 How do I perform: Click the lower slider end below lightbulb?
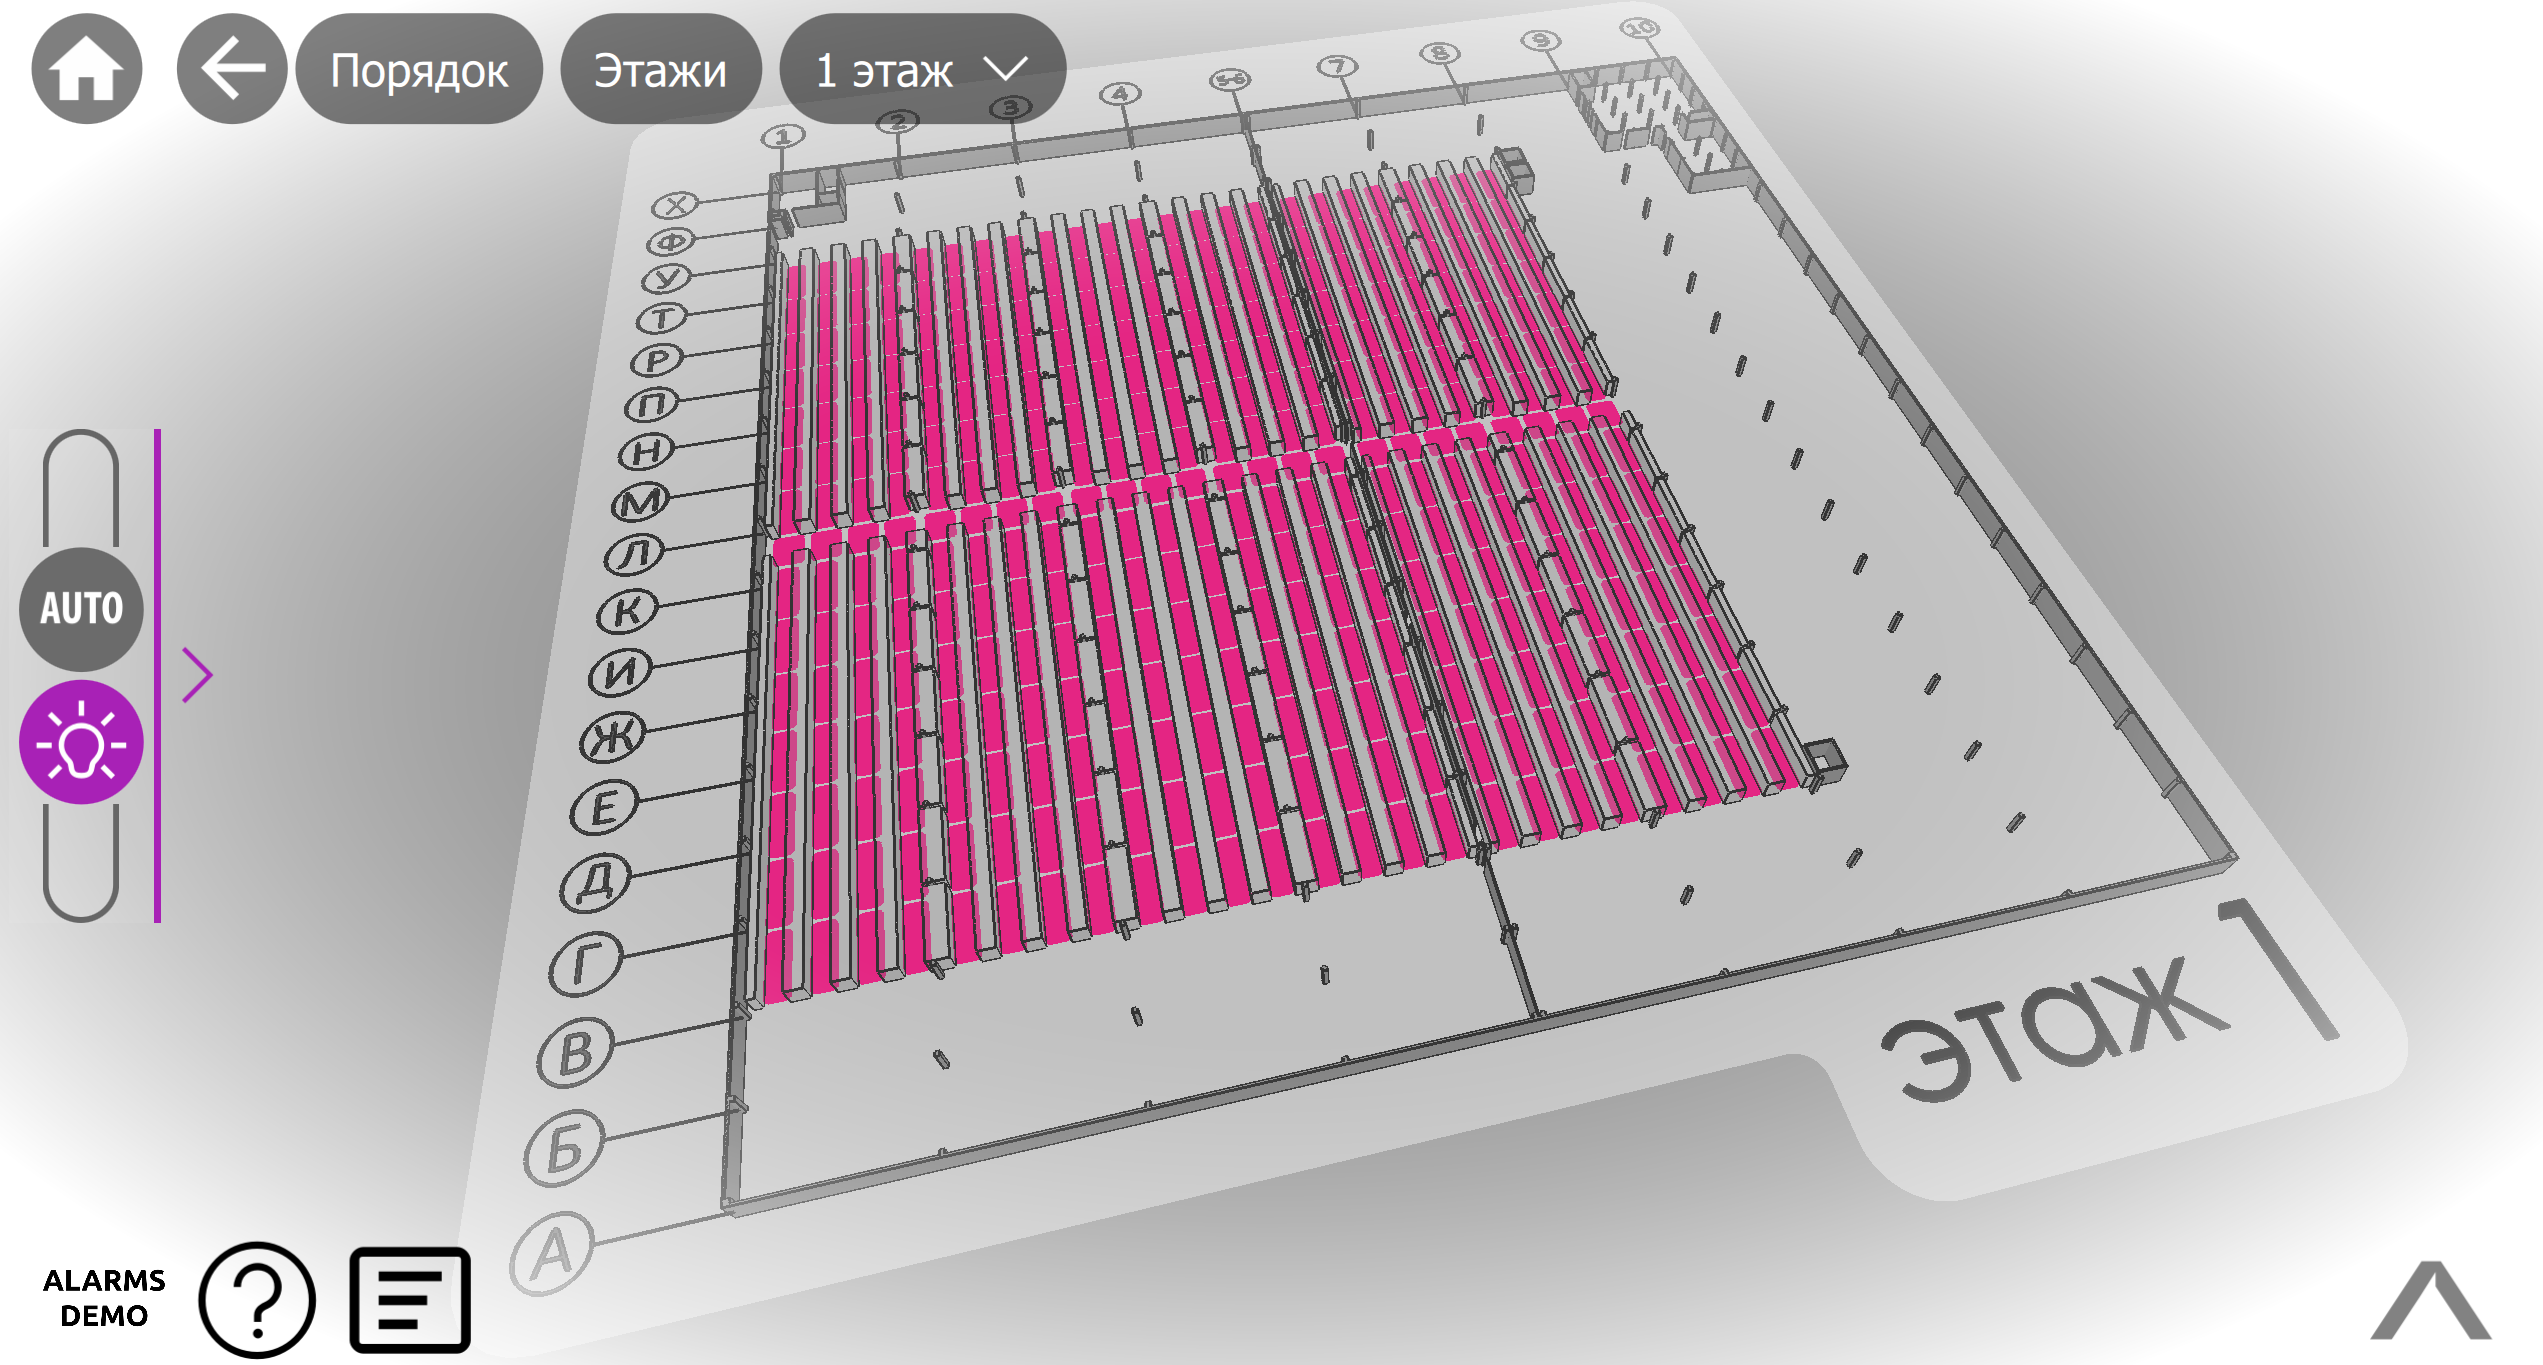(x=81, y=865)
